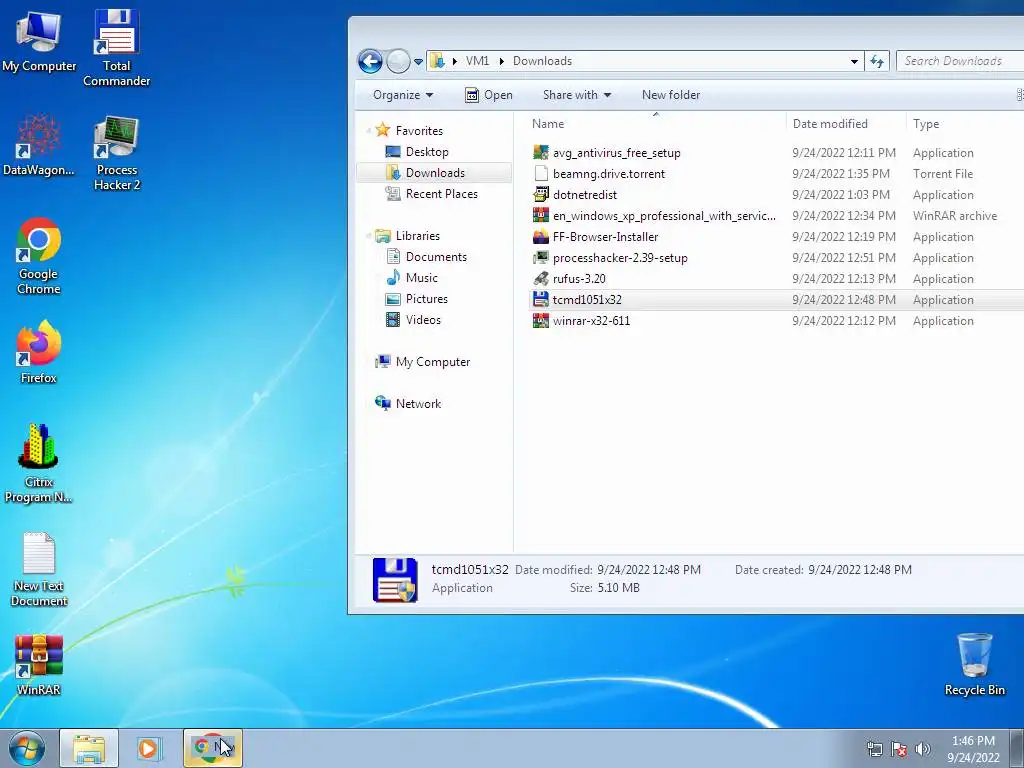Open Action Center flag tray icon
This screenshot has width=1024, height=768.
click(x=899, y=749)
